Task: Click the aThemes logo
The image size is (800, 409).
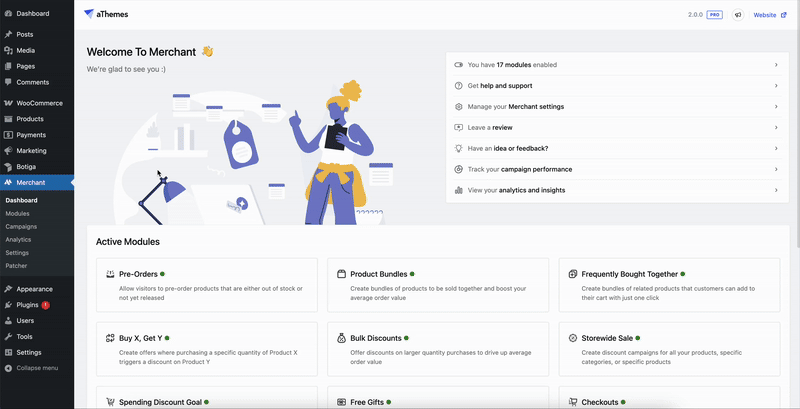Action: (x=106, y=14)
